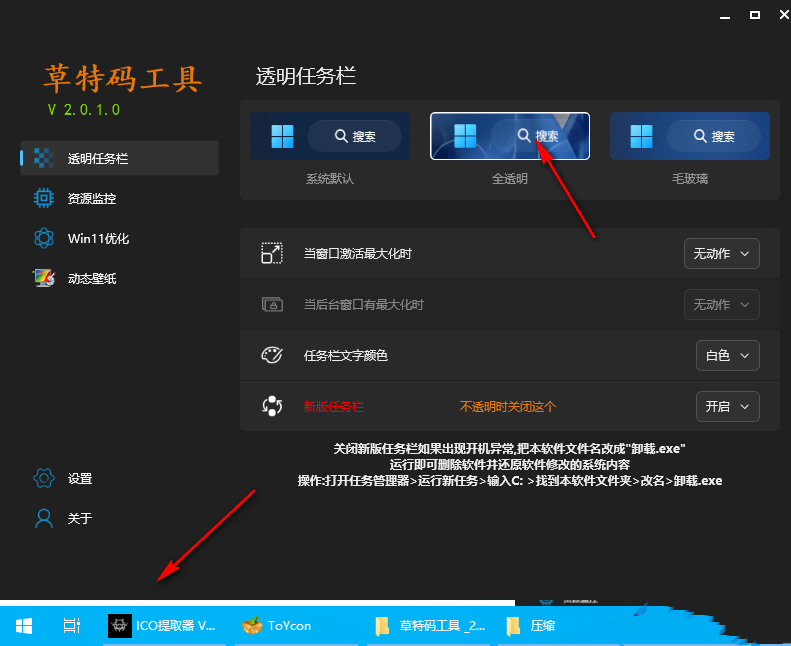
Task: Click the orange 不透明时关闭这个 hint text
Action: [507, 406]
